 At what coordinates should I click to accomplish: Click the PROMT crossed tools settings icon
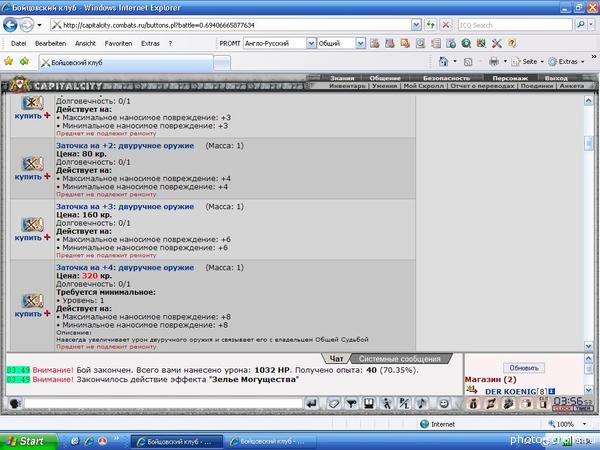497,43
